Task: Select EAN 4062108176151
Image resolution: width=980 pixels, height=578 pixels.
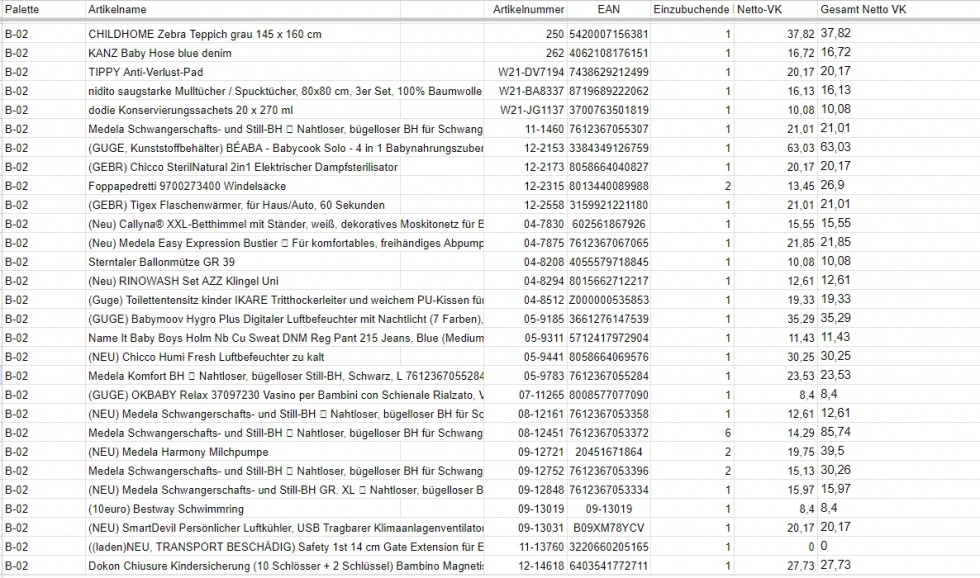Action: (609, 53)
